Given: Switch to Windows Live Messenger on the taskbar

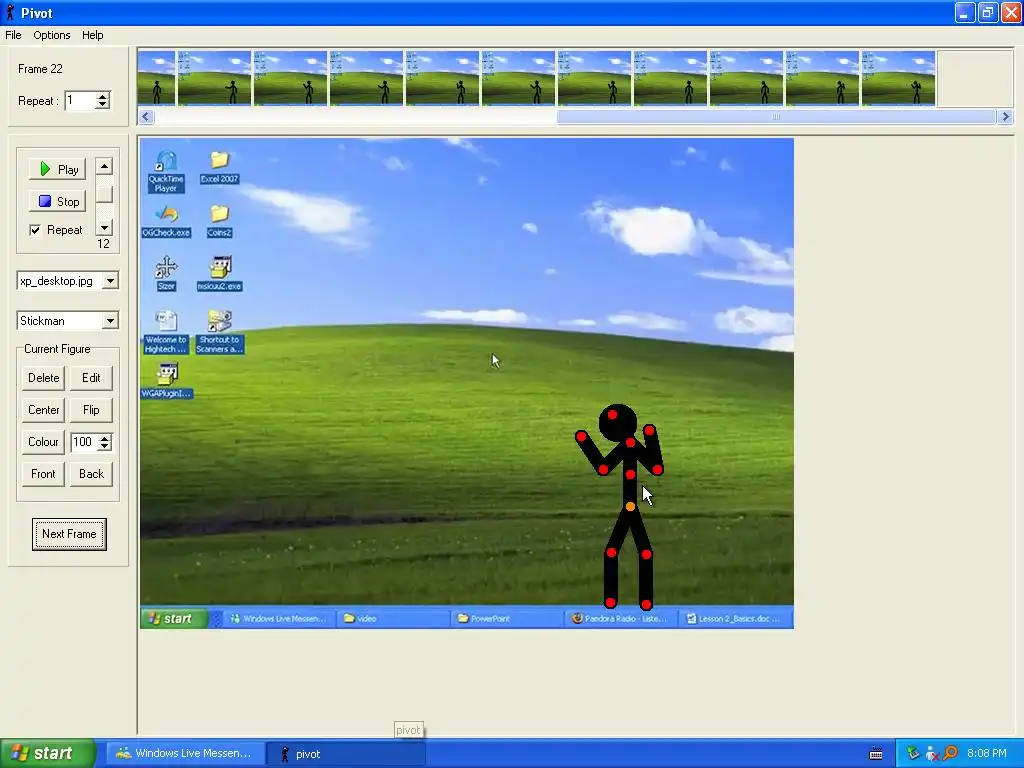Looking at the screenshot, I should click(x=184, y=754).
